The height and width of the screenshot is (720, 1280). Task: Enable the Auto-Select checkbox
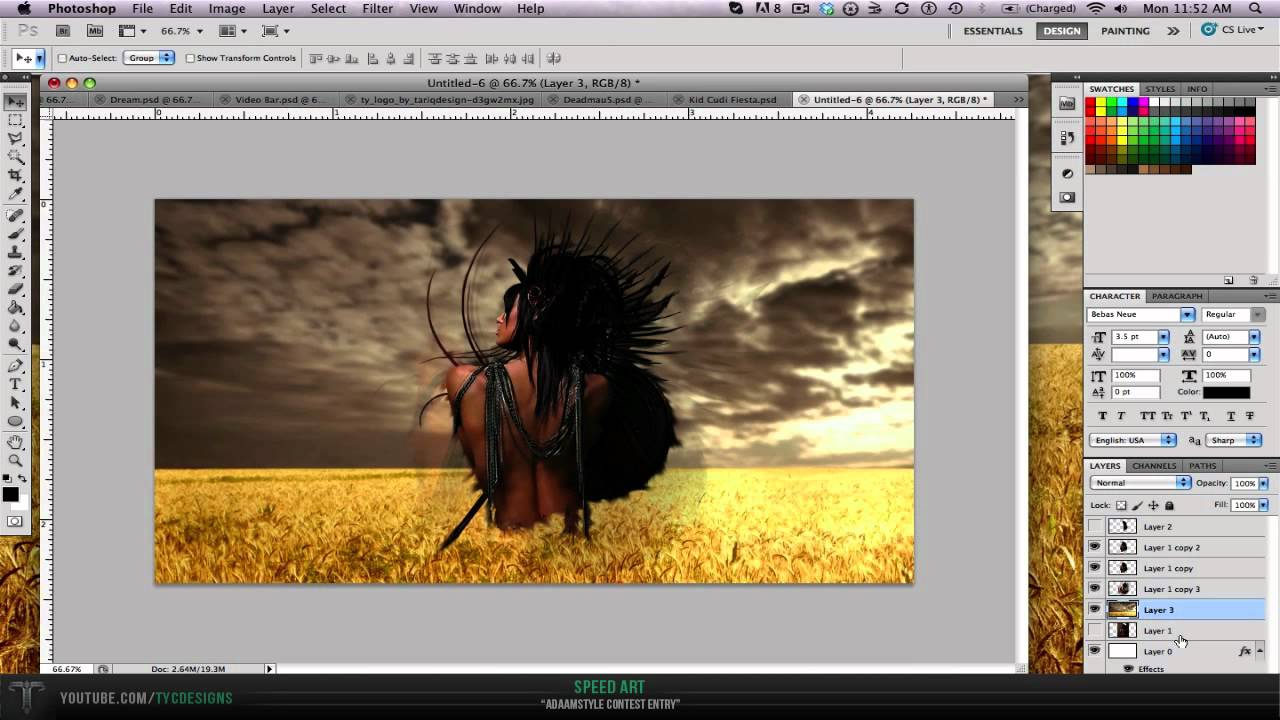tap(62, 58)
